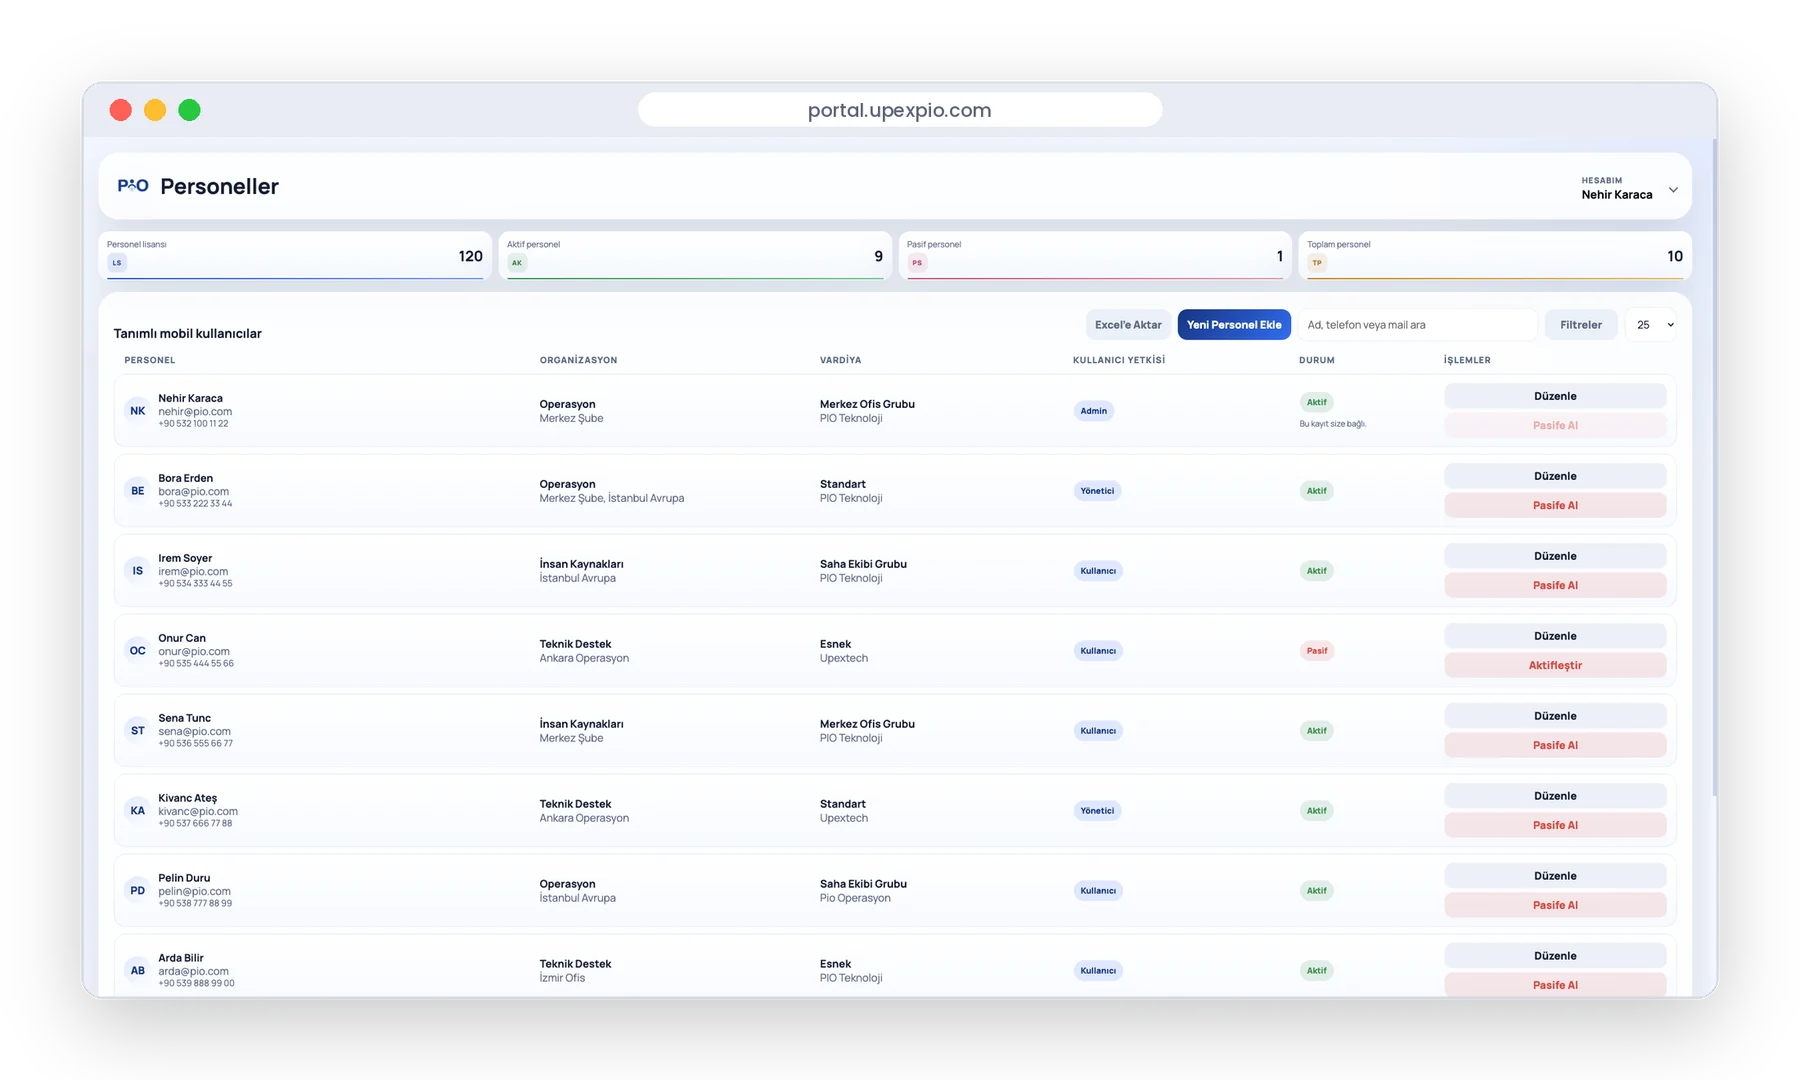Viewport: 1800px width, 1080px height.
Task: Click the Aktif status badge for Sena Tunc
Action: coord(1317,731)
